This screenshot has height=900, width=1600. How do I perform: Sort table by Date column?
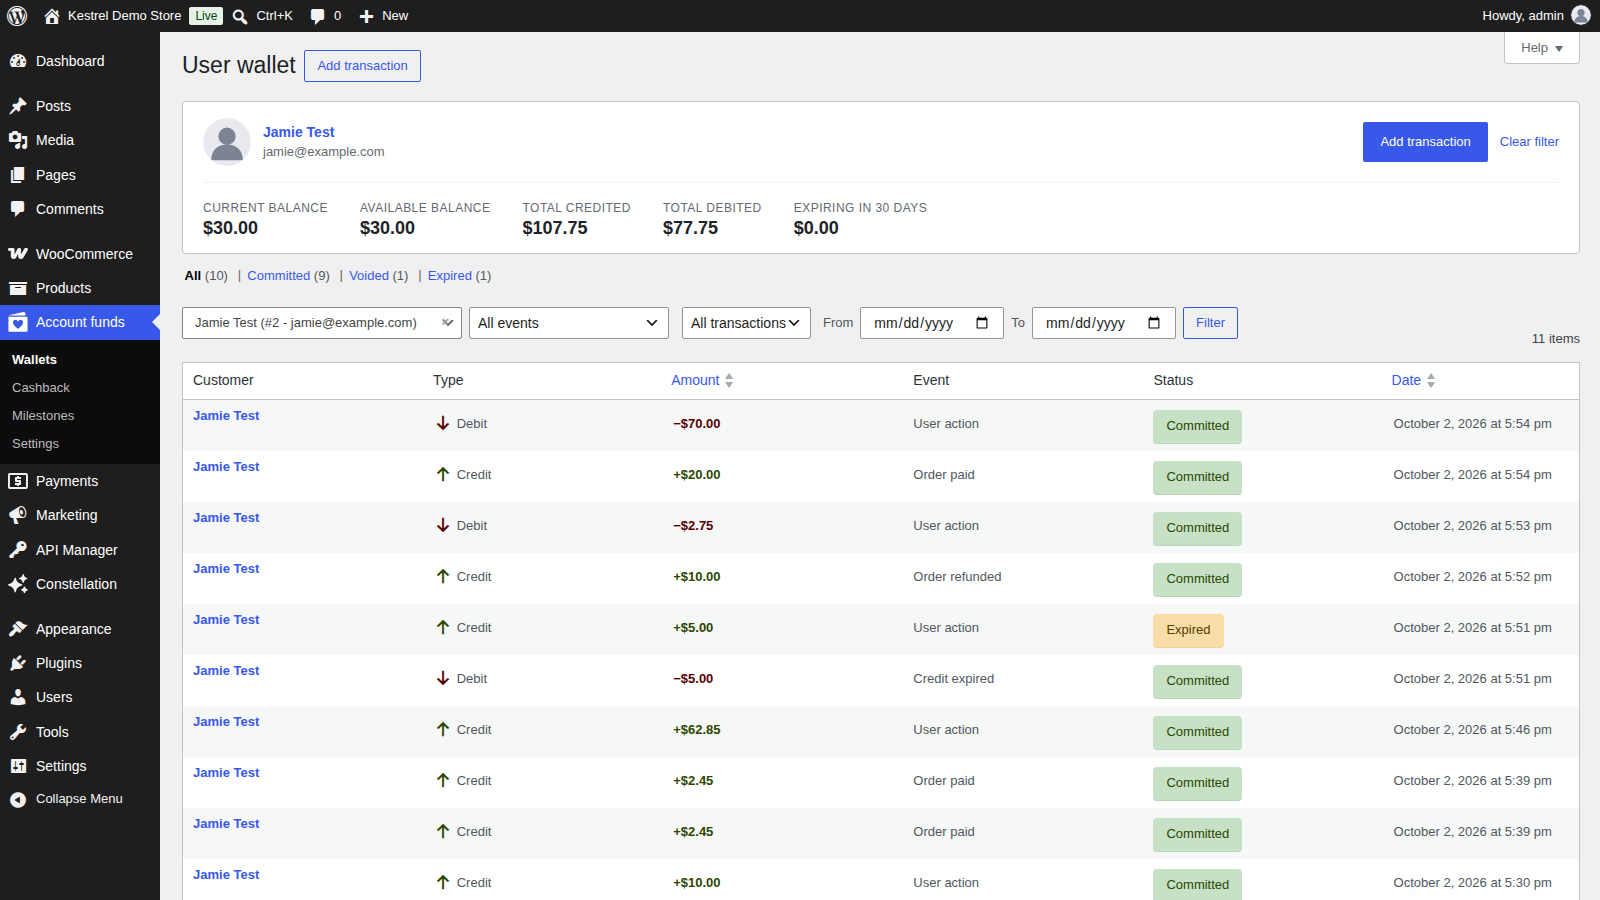point(1413,380)
